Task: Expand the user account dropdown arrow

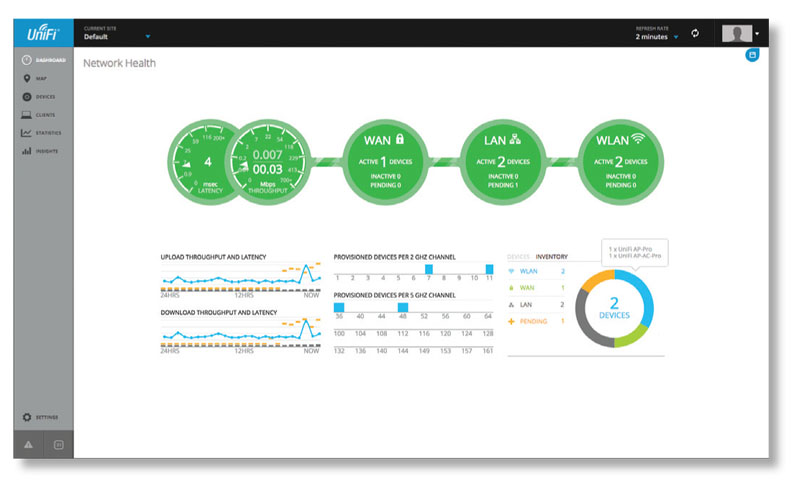Action: coord(757,34)
